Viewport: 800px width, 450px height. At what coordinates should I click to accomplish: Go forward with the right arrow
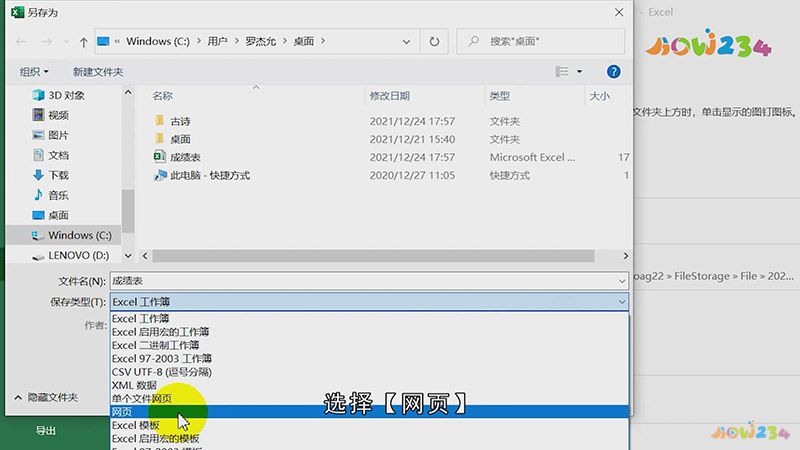(x=46, y=42)
